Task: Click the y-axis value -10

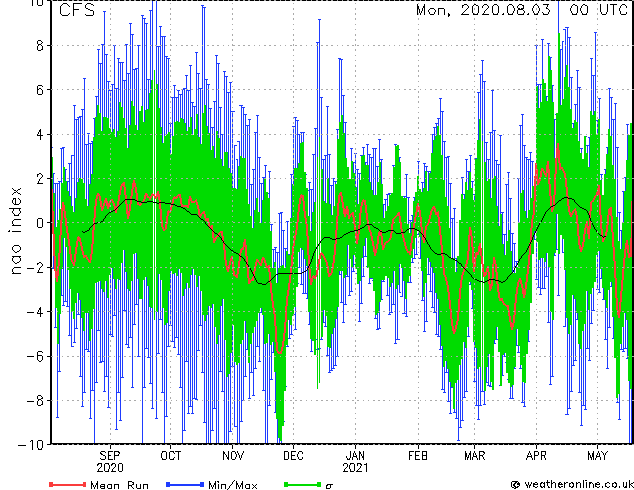Action: [x=31, y=445]
